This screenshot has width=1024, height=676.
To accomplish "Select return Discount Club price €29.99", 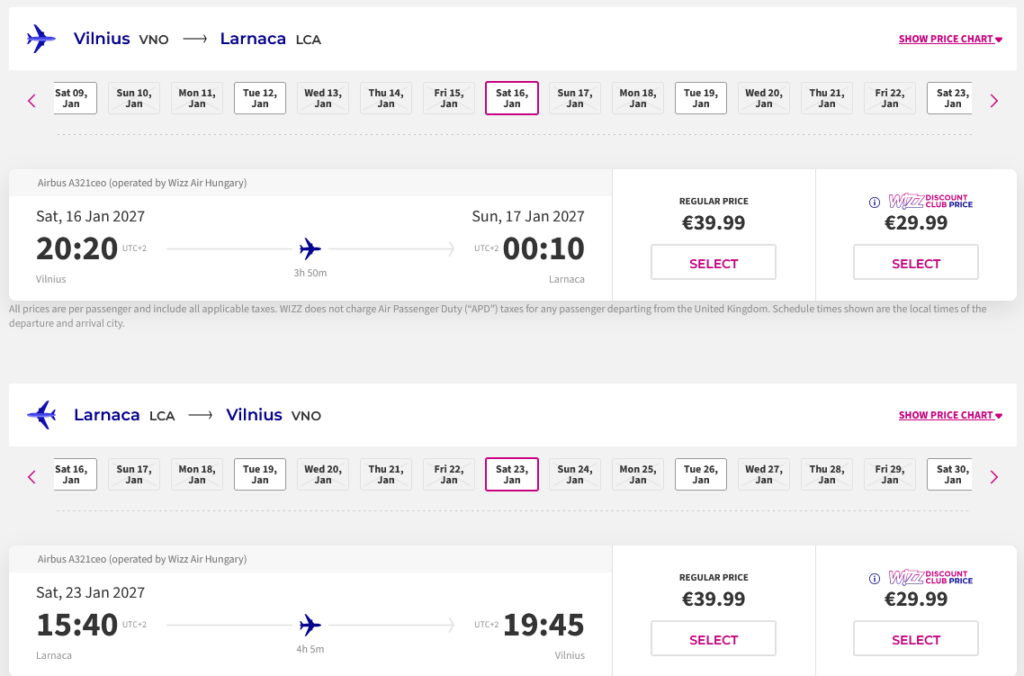I will click(x=915, y=639).
